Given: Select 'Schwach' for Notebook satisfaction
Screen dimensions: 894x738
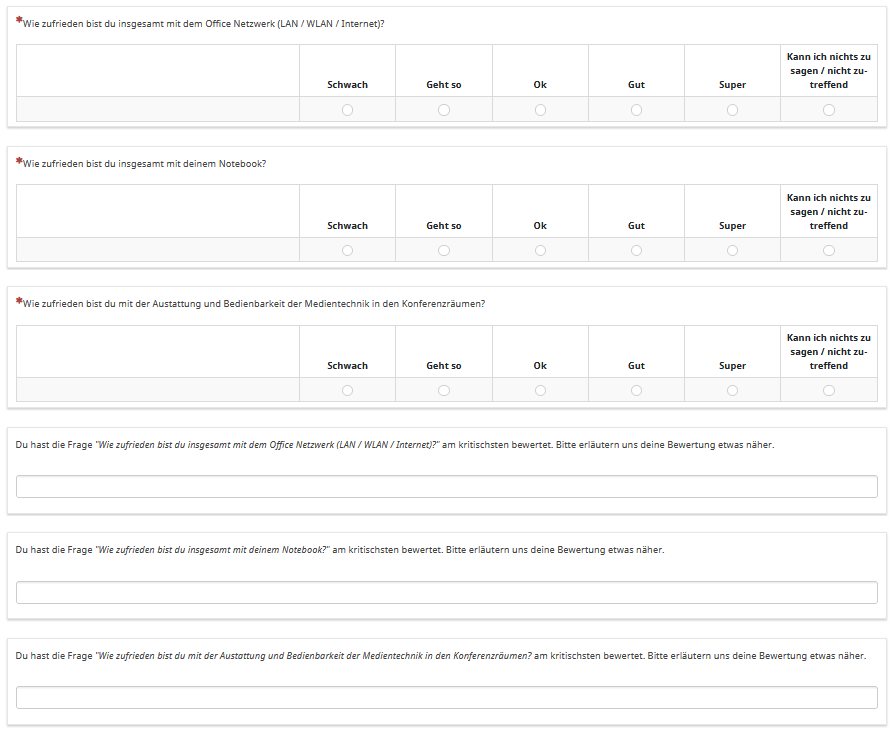Looking at the screenshot, I should point(347,250).
